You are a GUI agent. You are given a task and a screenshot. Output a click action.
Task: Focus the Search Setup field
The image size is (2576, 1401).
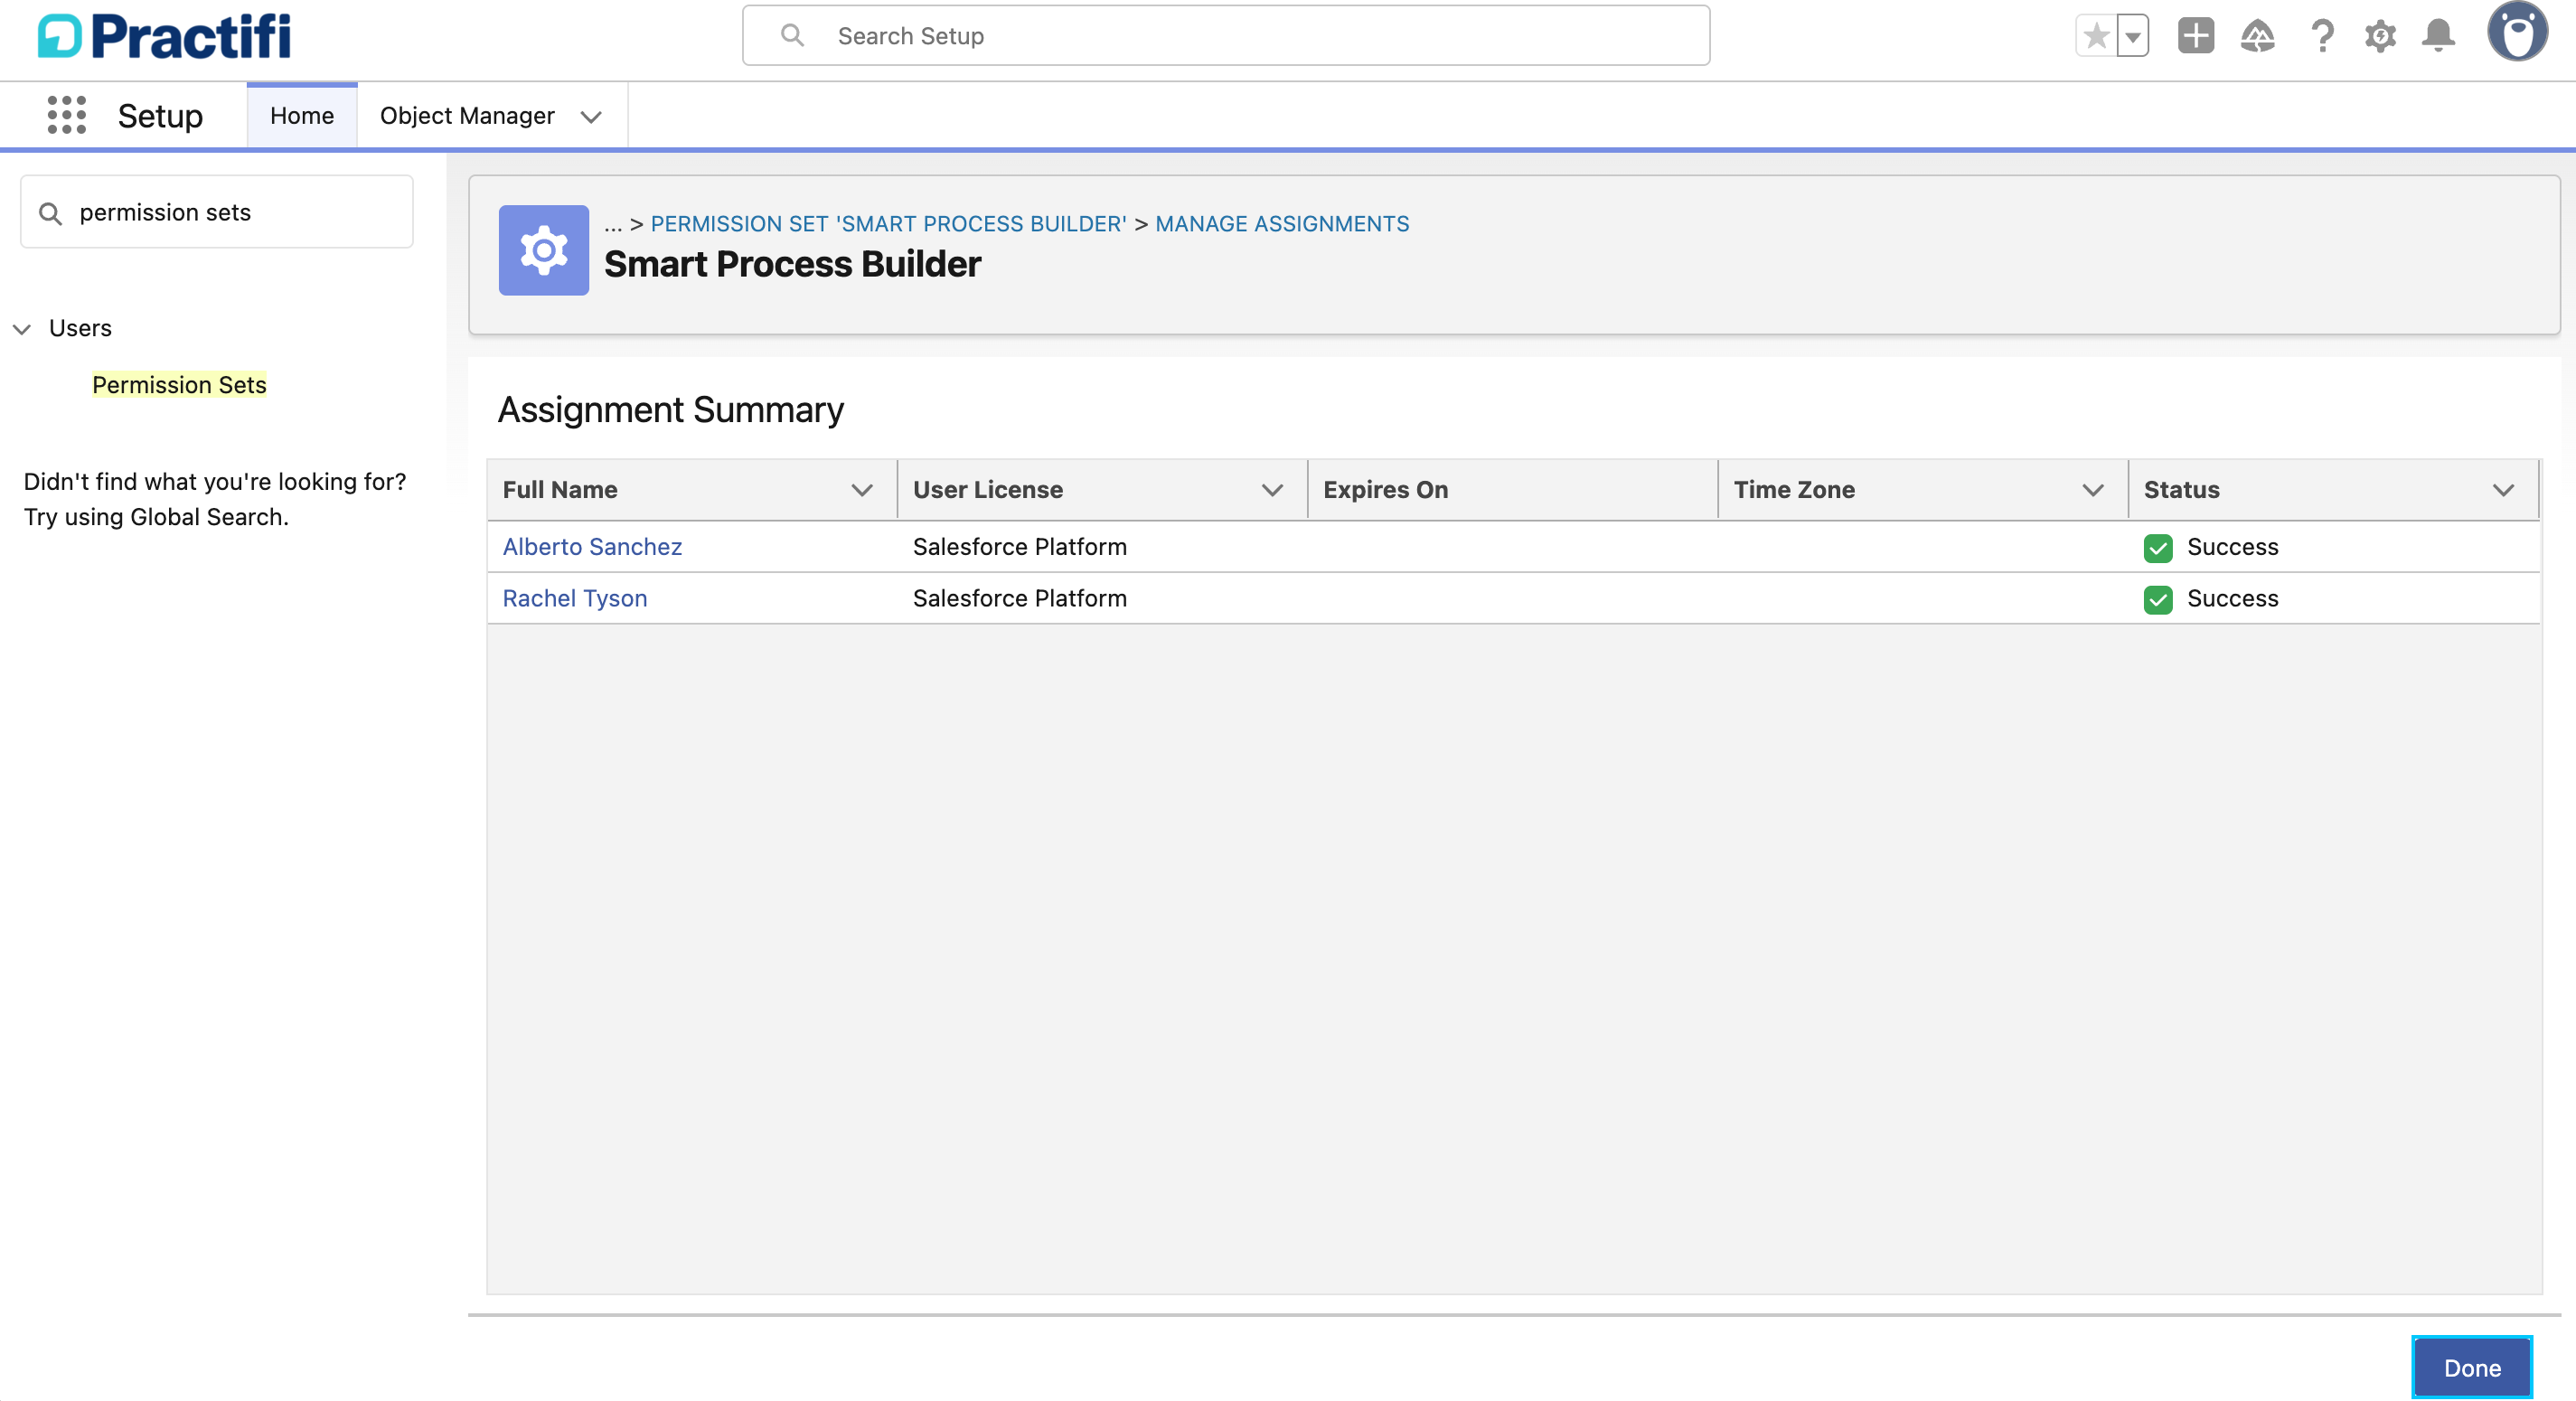pyautogui.click(x=1226, y=36)
